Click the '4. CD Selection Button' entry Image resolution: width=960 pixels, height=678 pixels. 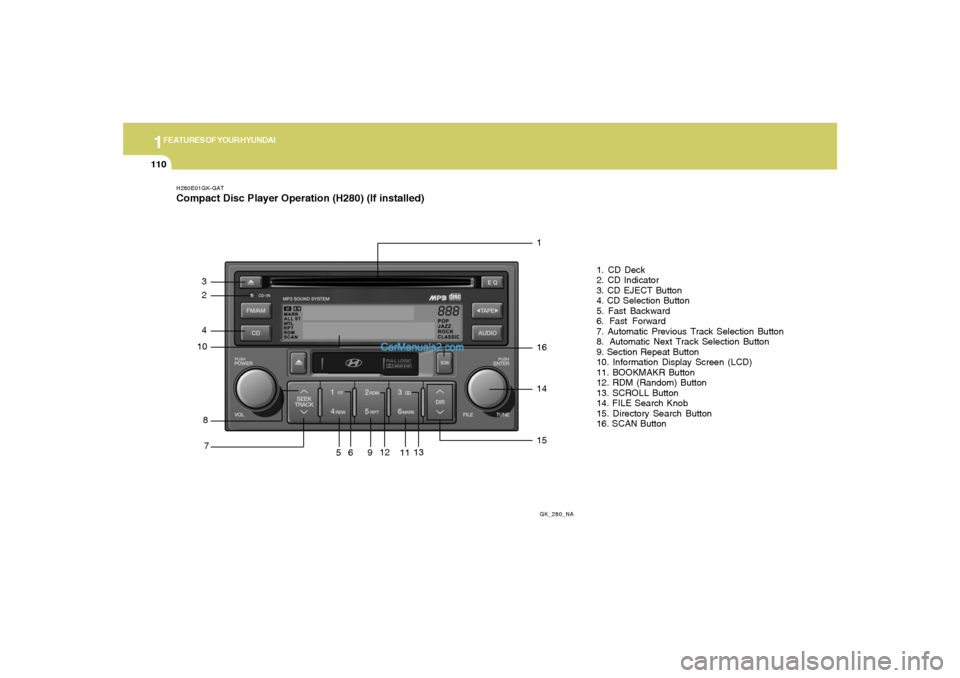(x=643, y=301)
